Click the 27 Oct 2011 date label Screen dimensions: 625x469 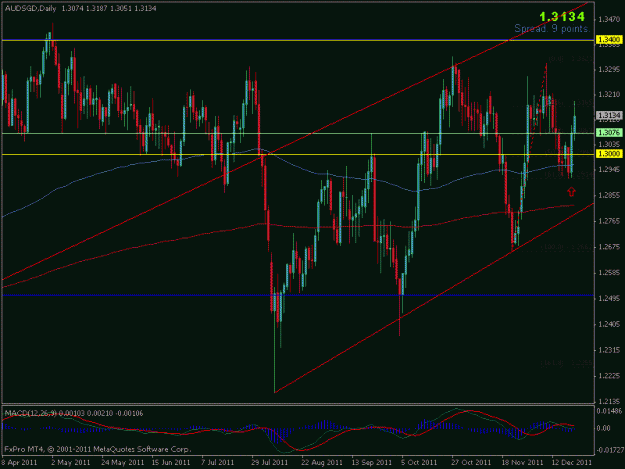click(471, 463)
